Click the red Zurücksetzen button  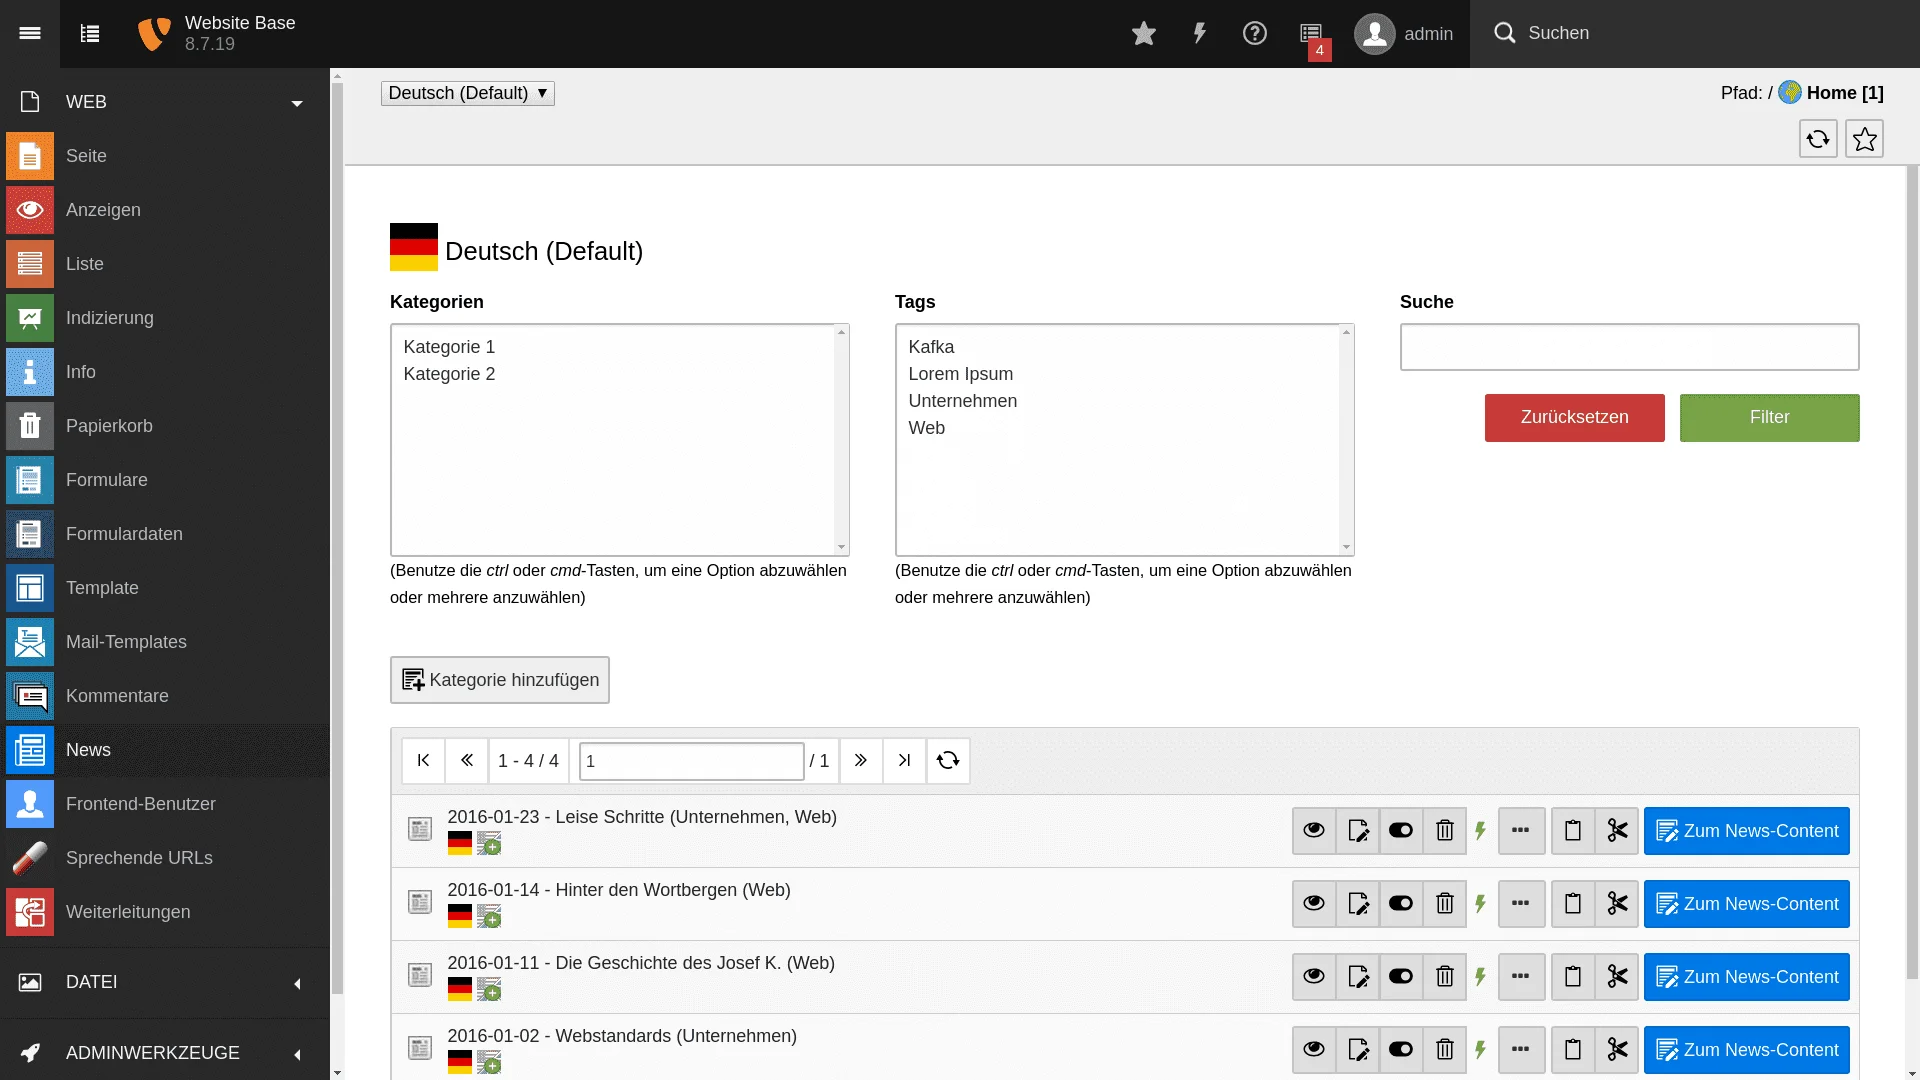point(1573,417)
